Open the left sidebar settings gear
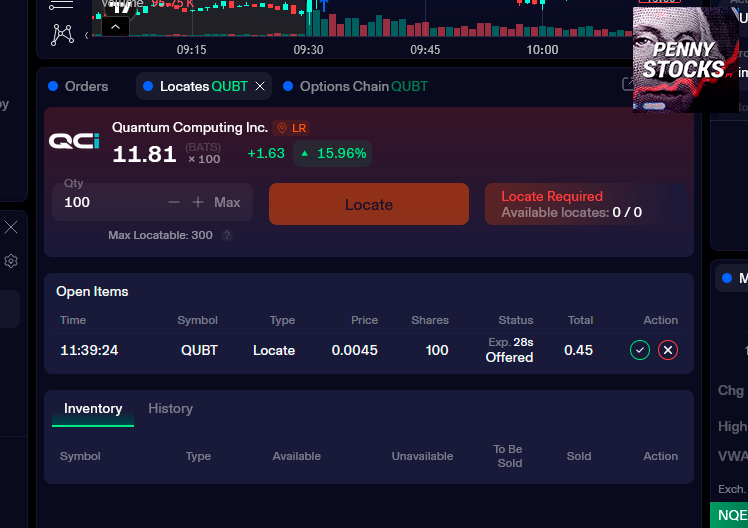Viewport: 748px width, 528px height. click(x=11, y=261)
